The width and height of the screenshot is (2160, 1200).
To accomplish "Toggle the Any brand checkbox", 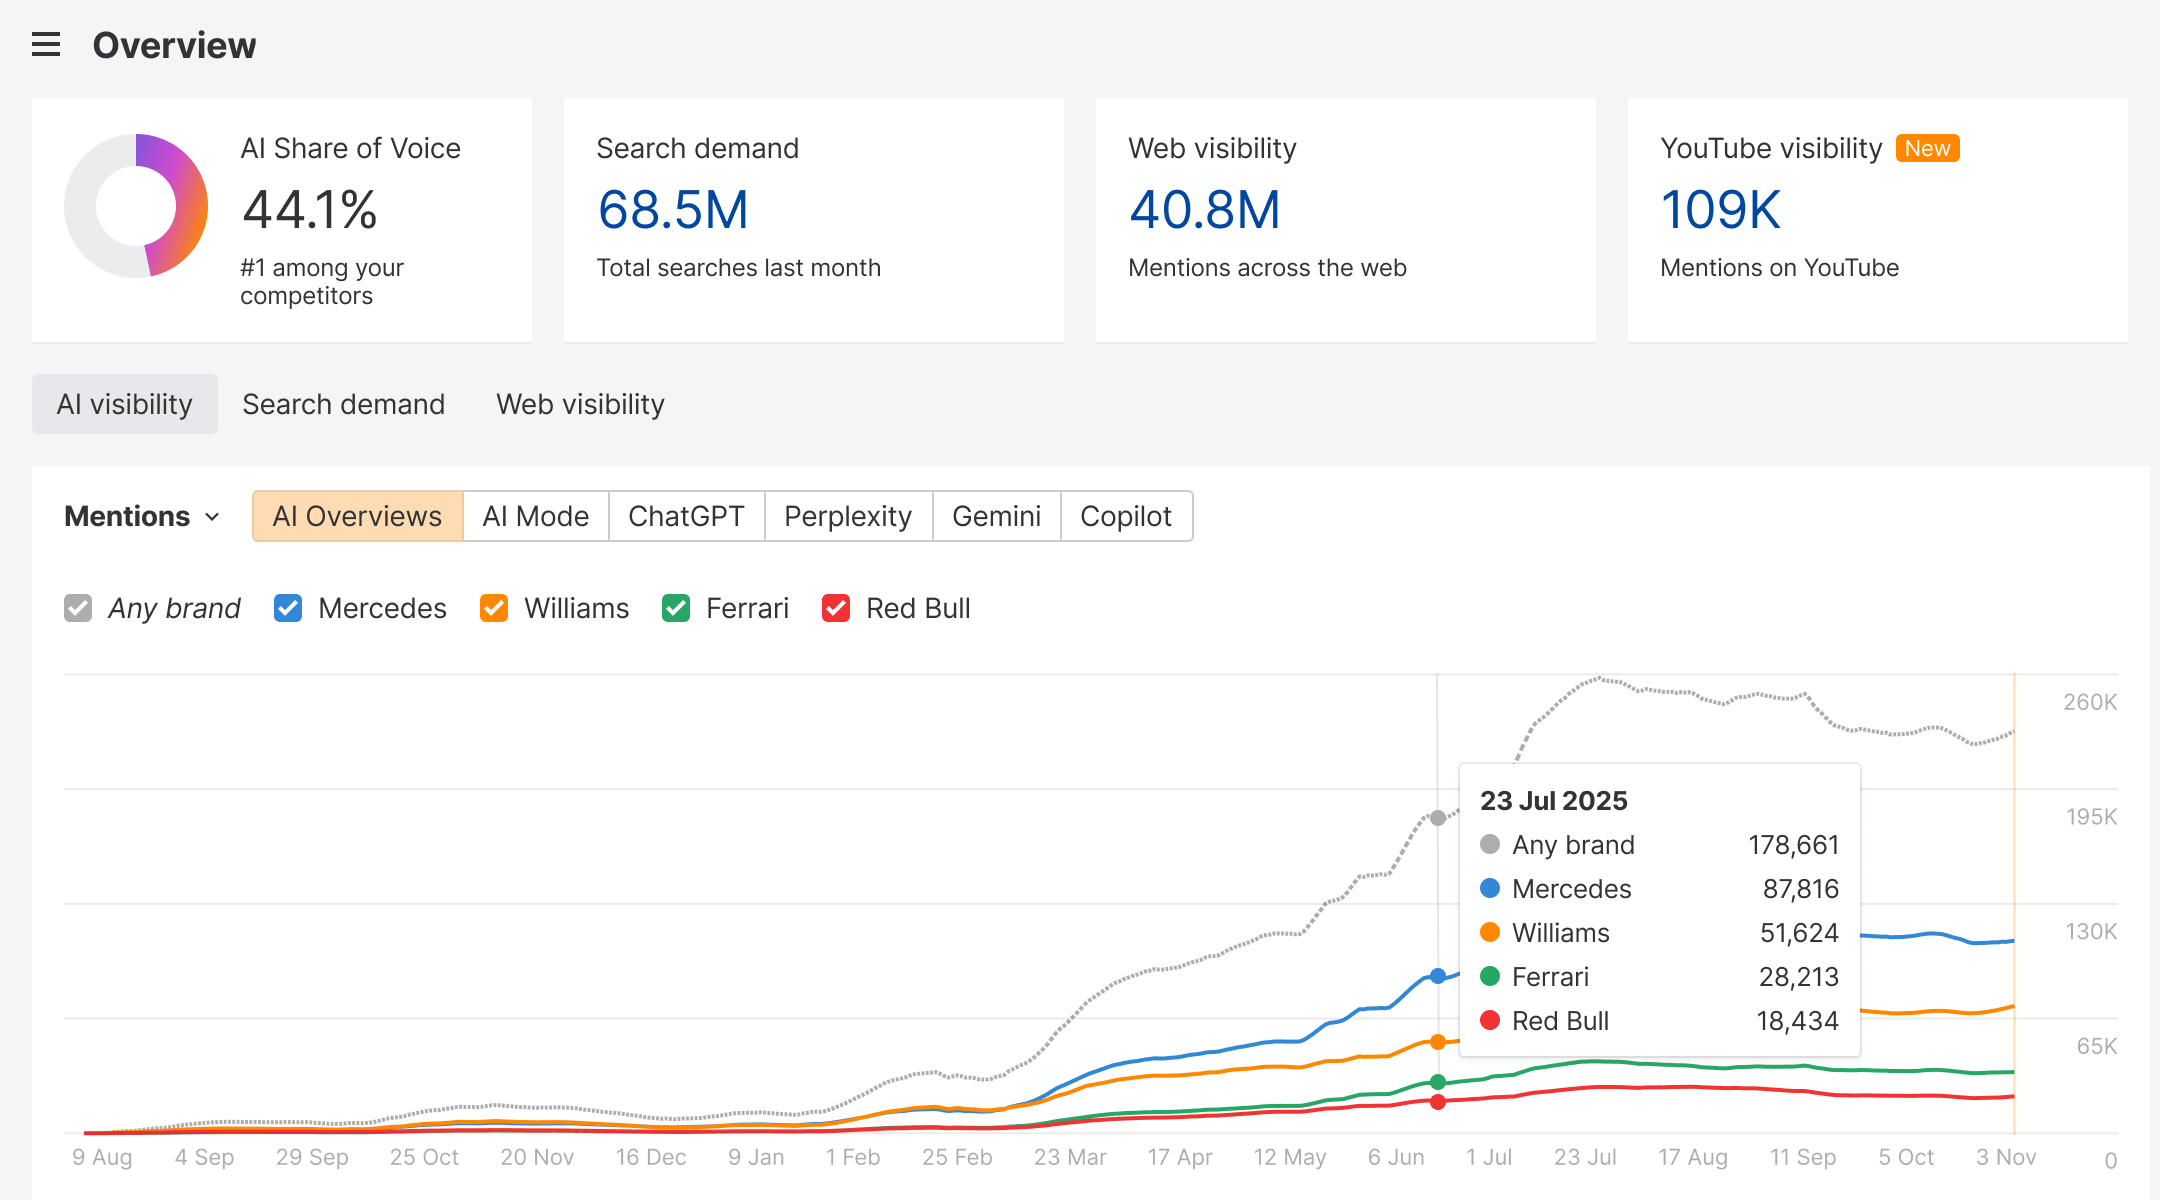I will tap(78, 608).
